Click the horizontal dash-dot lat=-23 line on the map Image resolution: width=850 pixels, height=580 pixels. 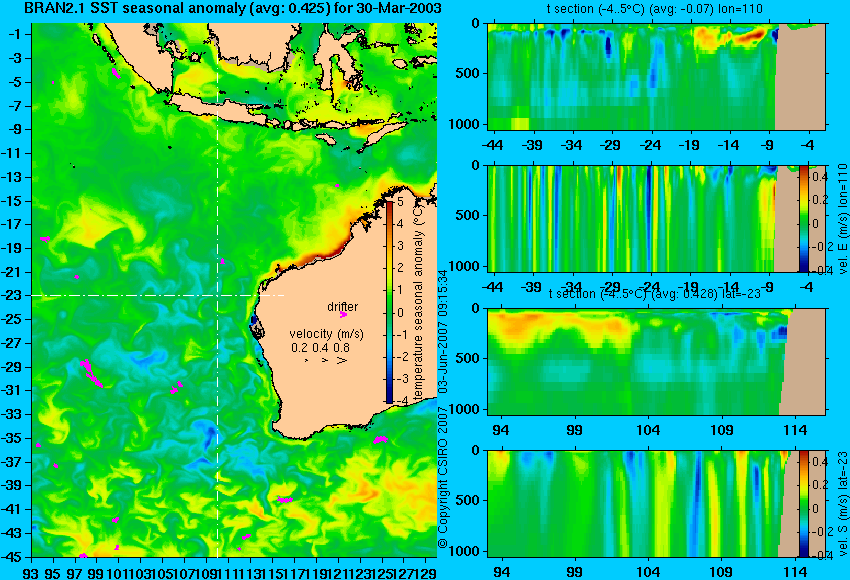click(157, 295)
